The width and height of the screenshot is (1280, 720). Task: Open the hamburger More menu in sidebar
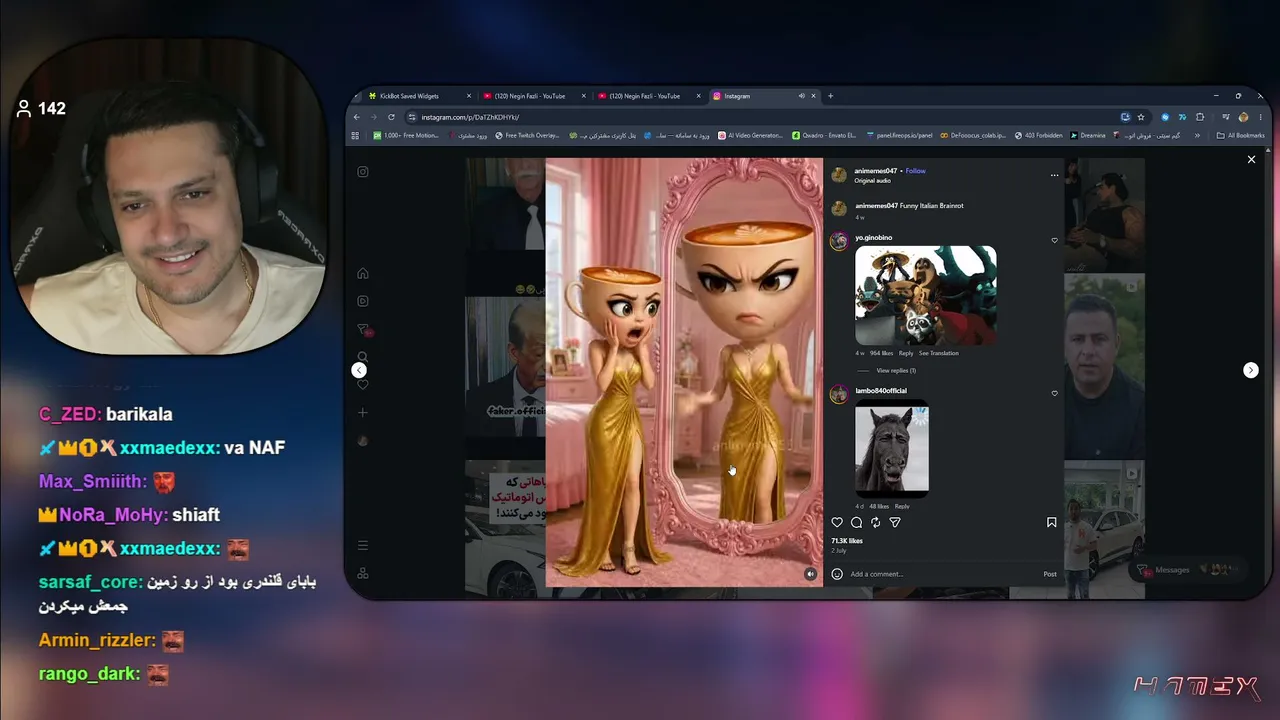point(363,545)
